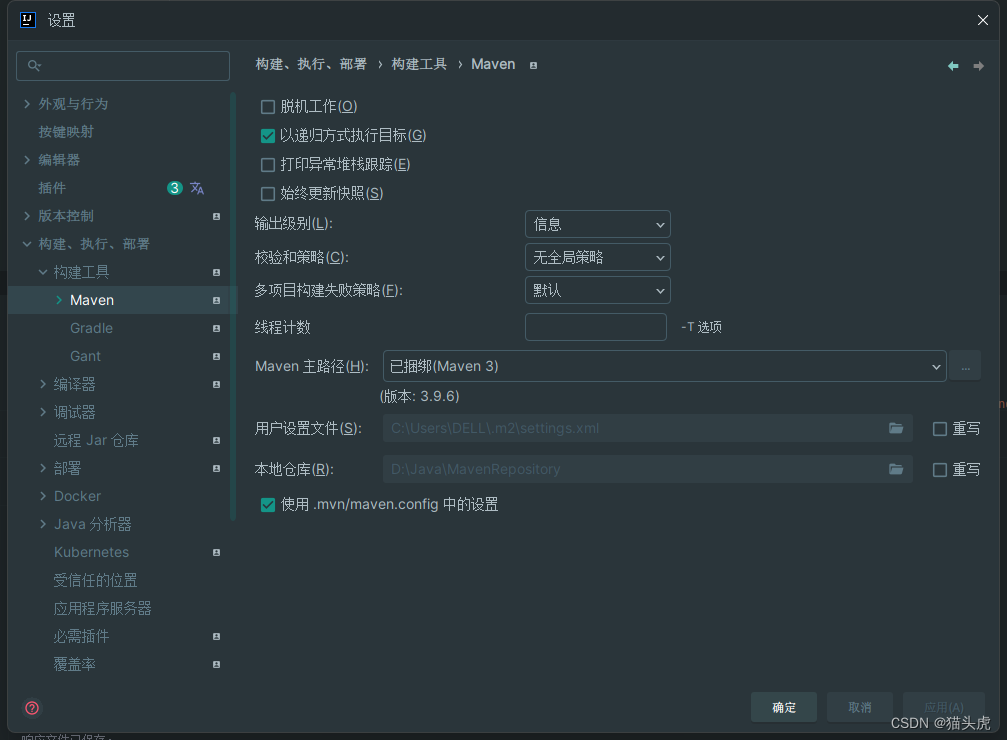Click the forward navigation arrow
This screenshot has width=1007, height=740.
[978, 66]
